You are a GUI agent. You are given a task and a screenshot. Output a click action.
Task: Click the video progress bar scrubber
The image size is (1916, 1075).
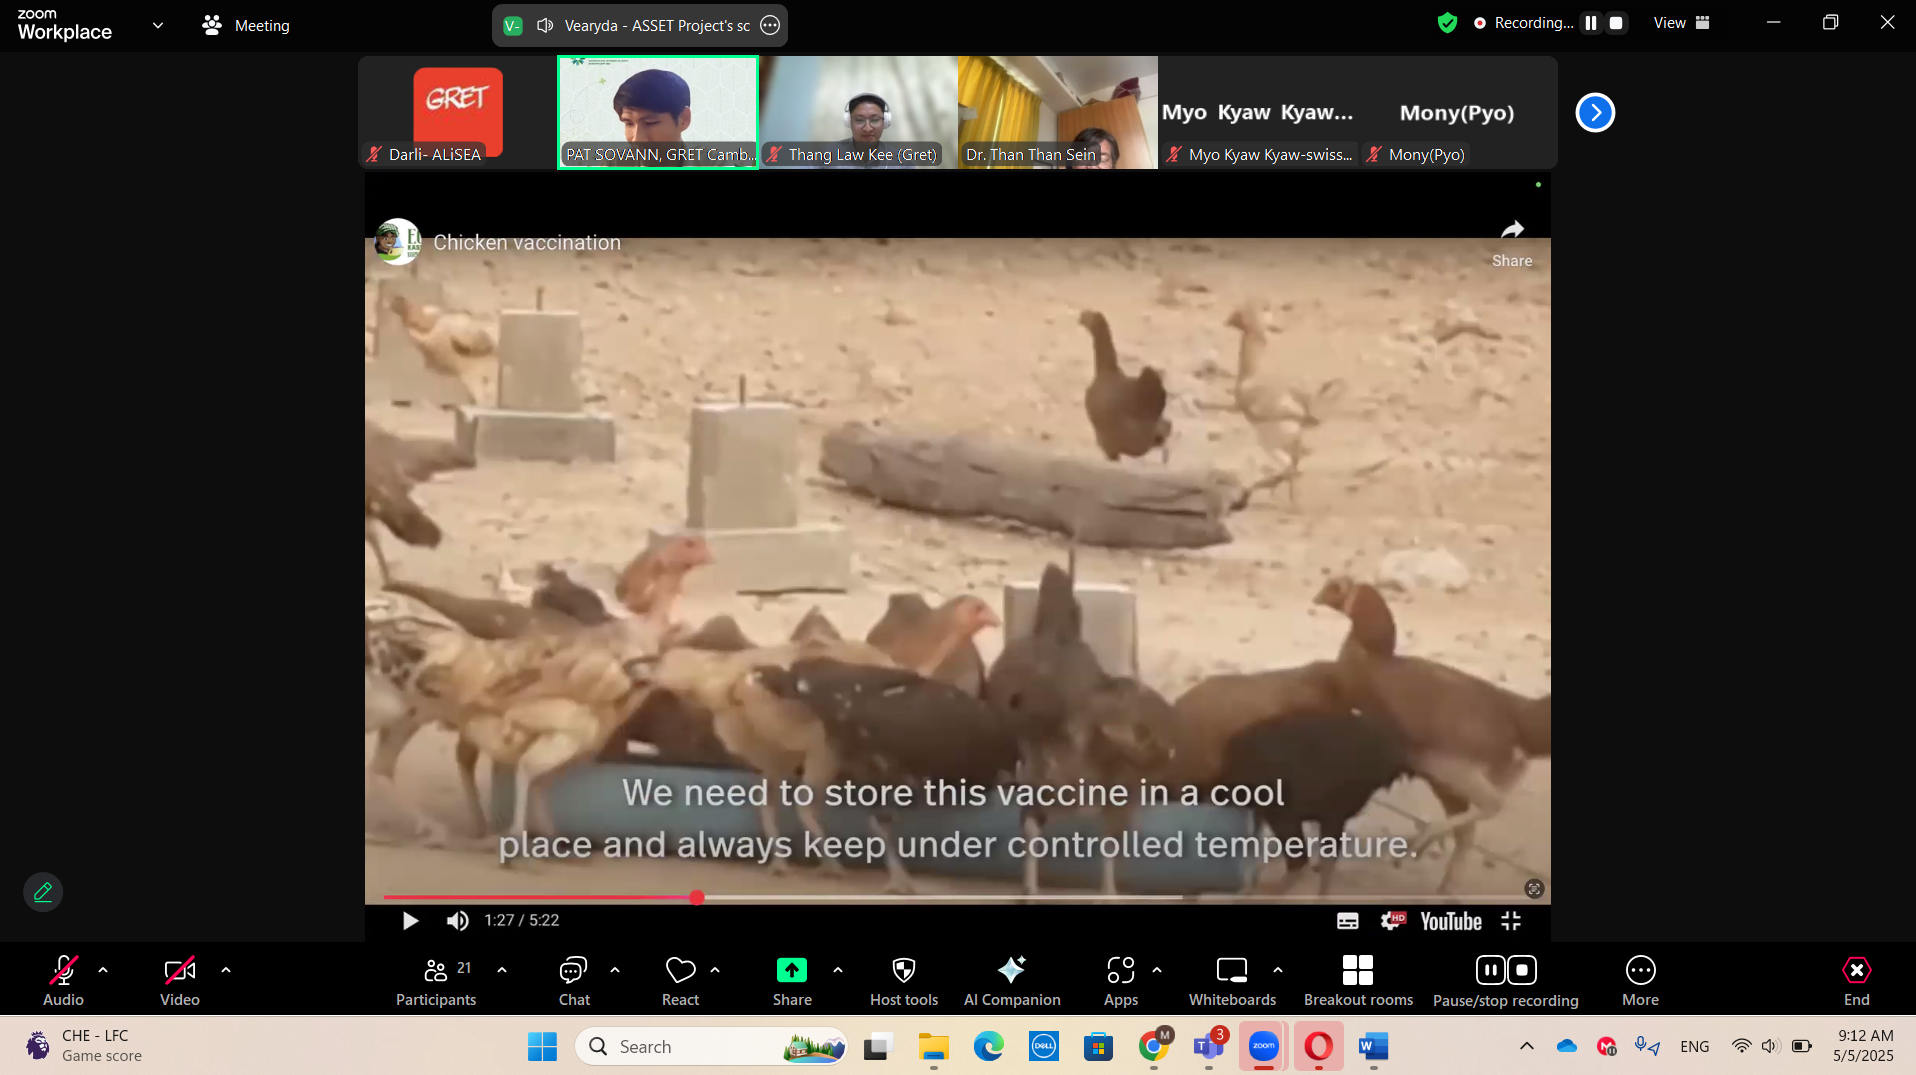[697, 897]
